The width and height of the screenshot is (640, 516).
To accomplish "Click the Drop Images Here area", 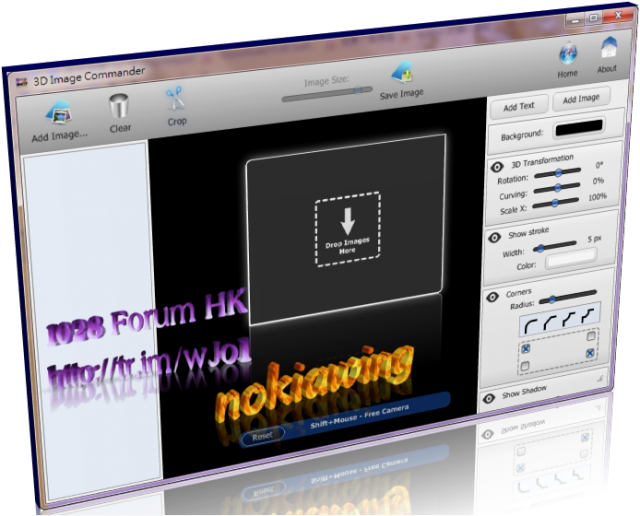I will (349, 231).
